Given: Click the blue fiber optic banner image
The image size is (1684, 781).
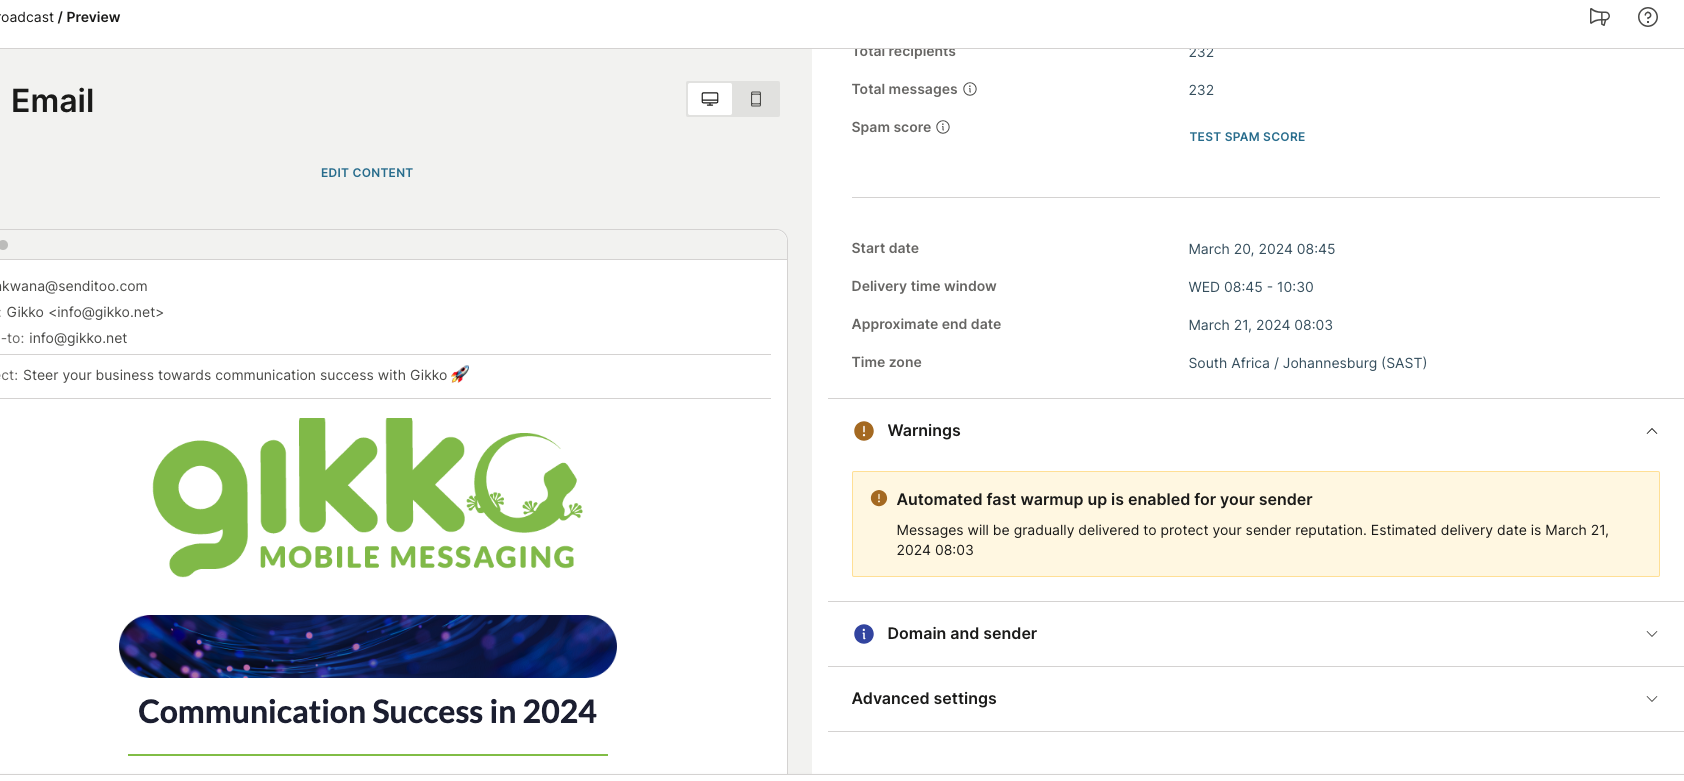Looking at the screenshot, I should (x=367, y=646).
